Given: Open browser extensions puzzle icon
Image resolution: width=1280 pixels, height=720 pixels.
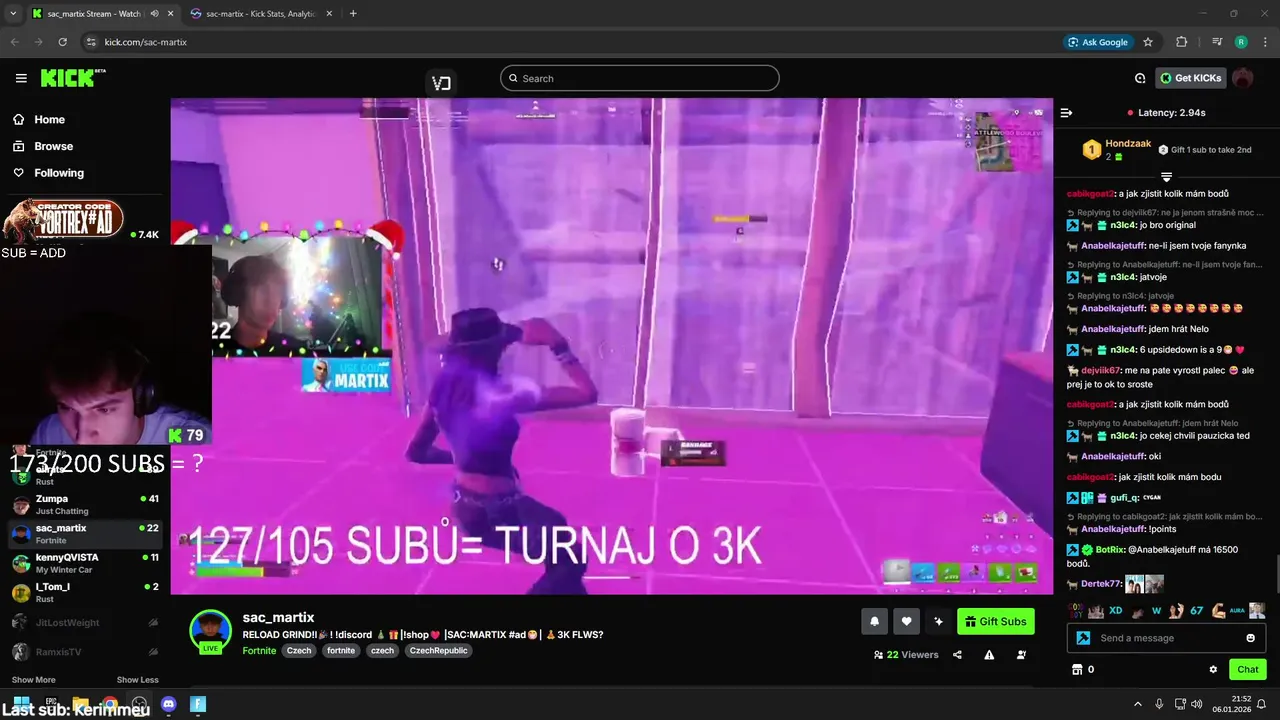Looking at the screenshot, I should click(x=1181, y=42).
